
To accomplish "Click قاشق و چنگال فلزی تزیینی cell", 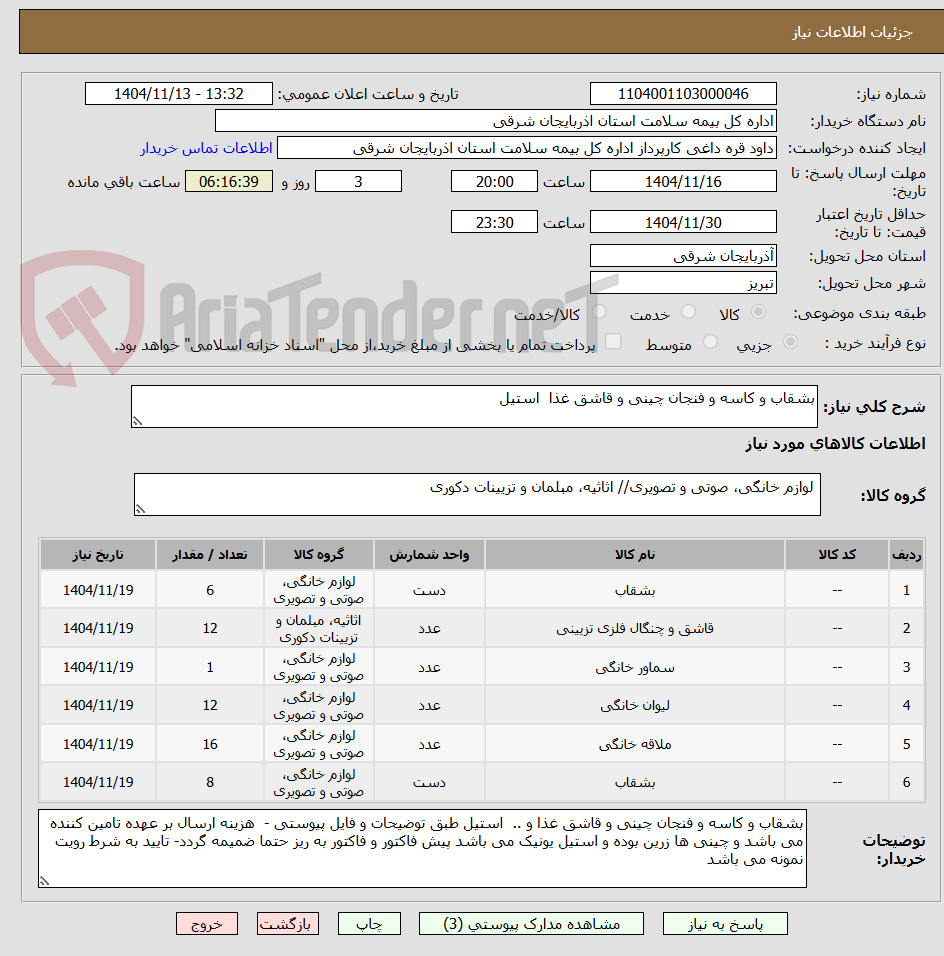I will [x=635, y=628].
